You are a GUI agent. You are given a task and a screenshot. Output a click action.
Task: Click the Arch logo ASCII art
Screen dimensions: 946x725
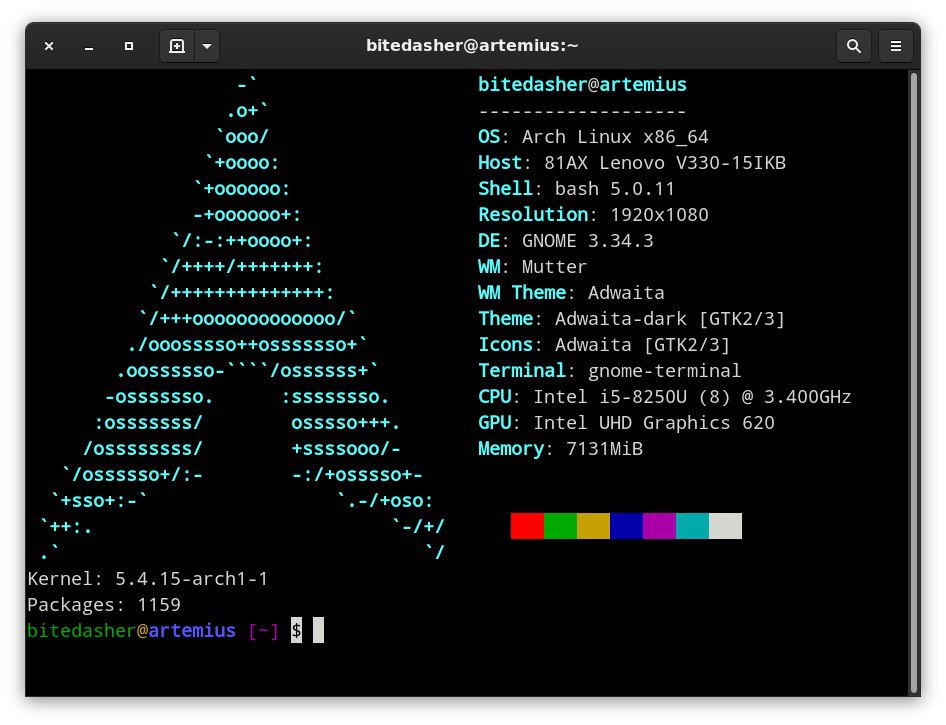(x=242, y=318)
